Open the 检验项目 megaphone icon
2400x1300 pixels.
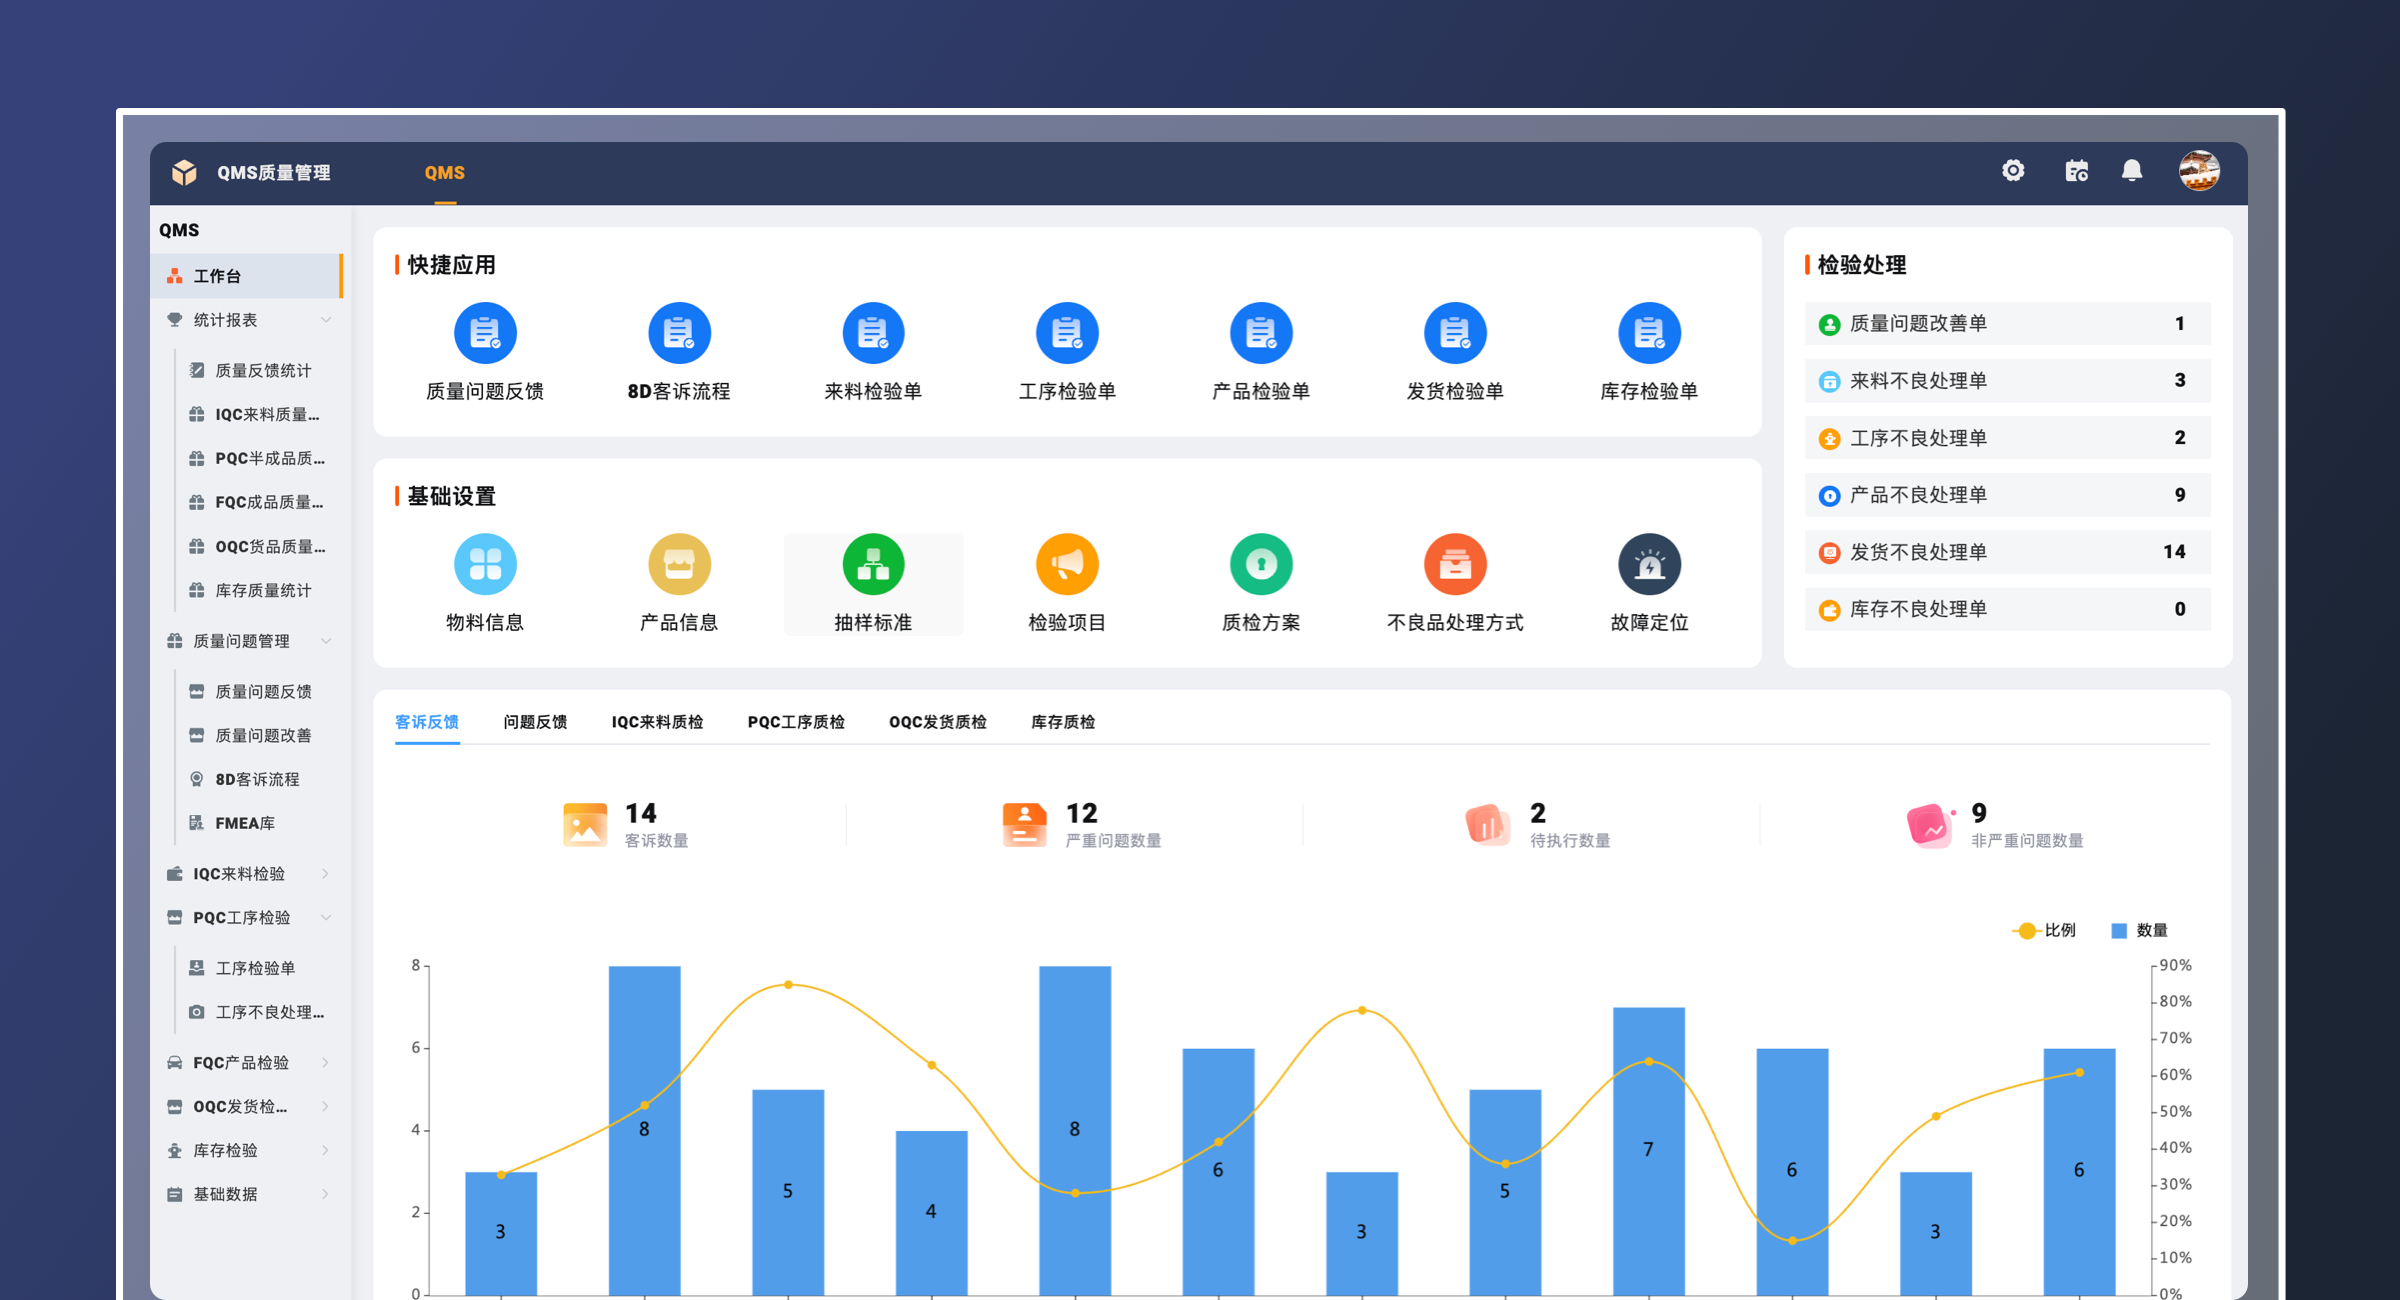pos(1067,564)
